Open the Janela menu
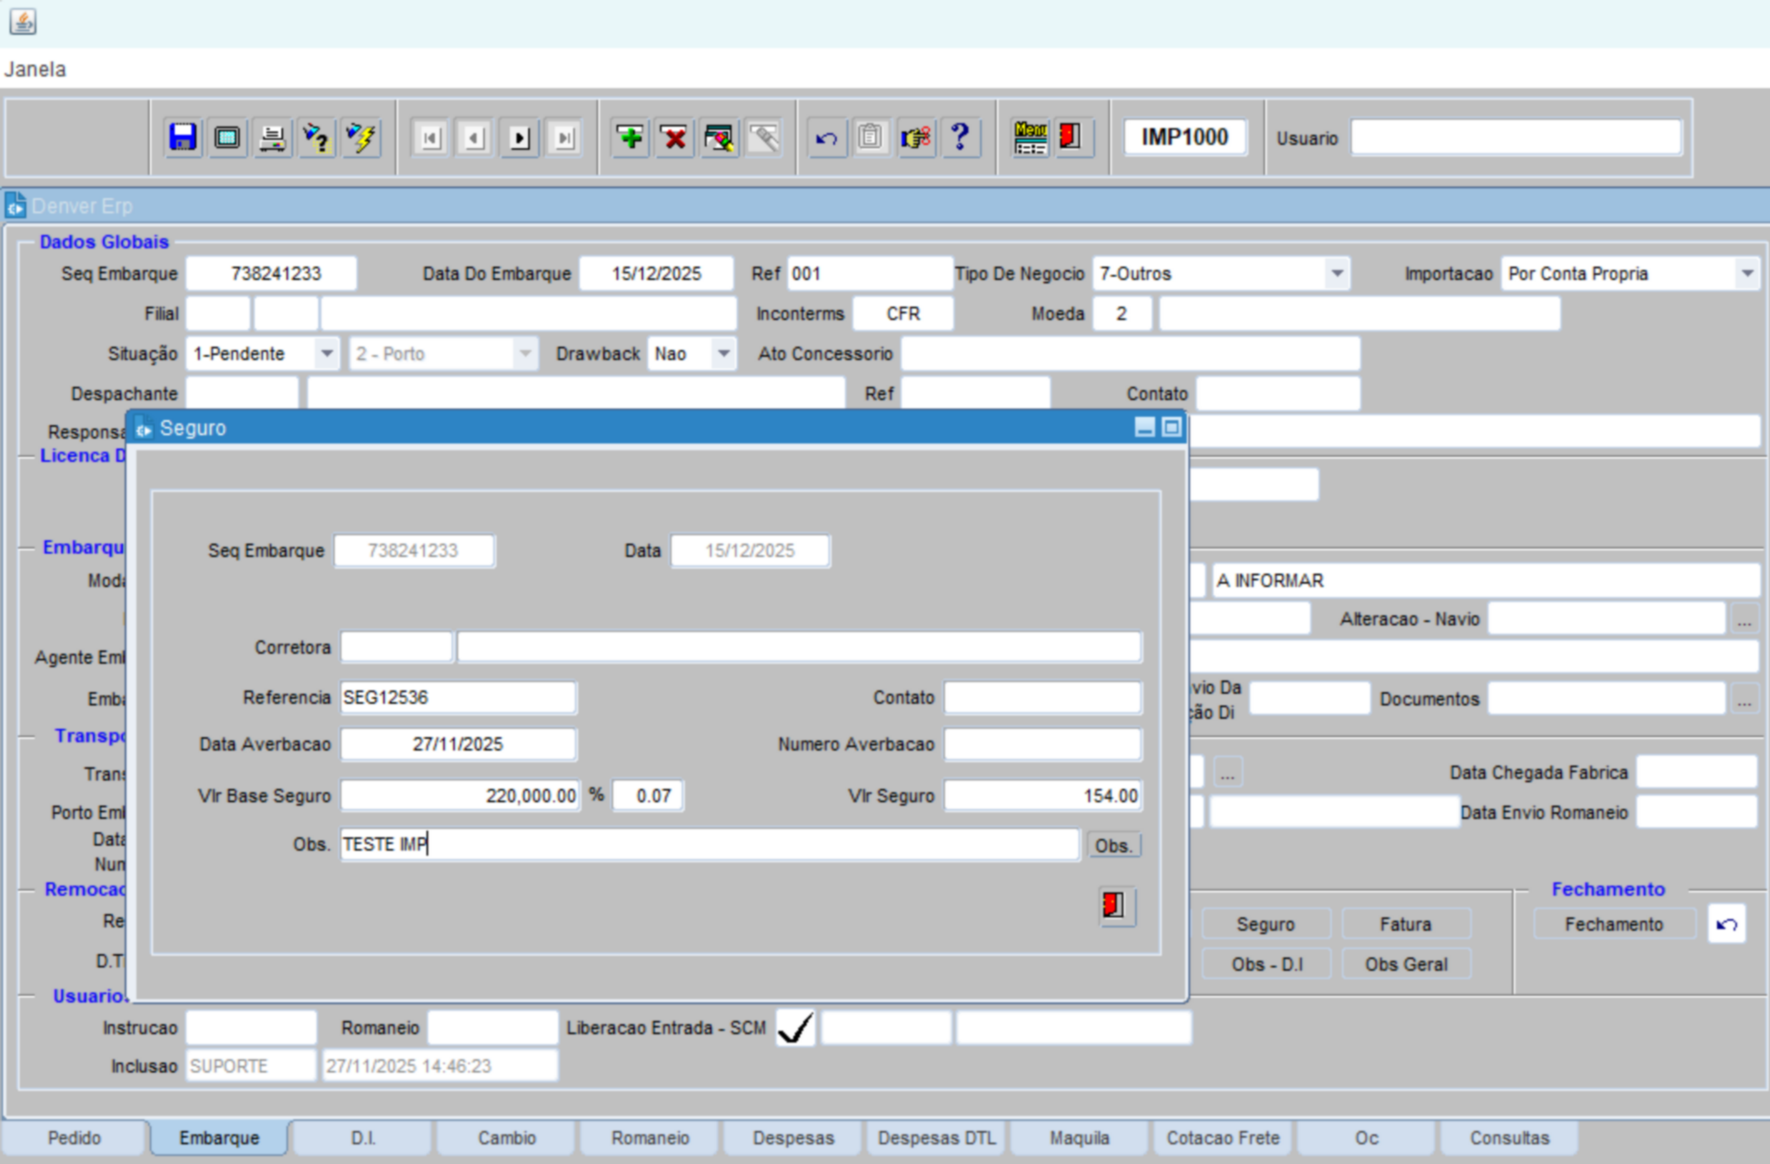 [35, 69]
